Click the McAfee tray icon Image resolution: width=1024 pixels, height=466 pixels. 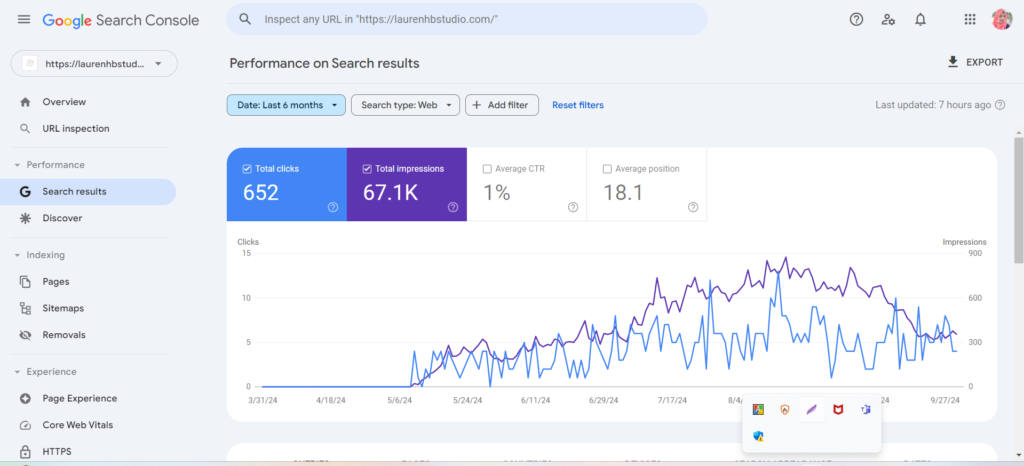(838, 410)
